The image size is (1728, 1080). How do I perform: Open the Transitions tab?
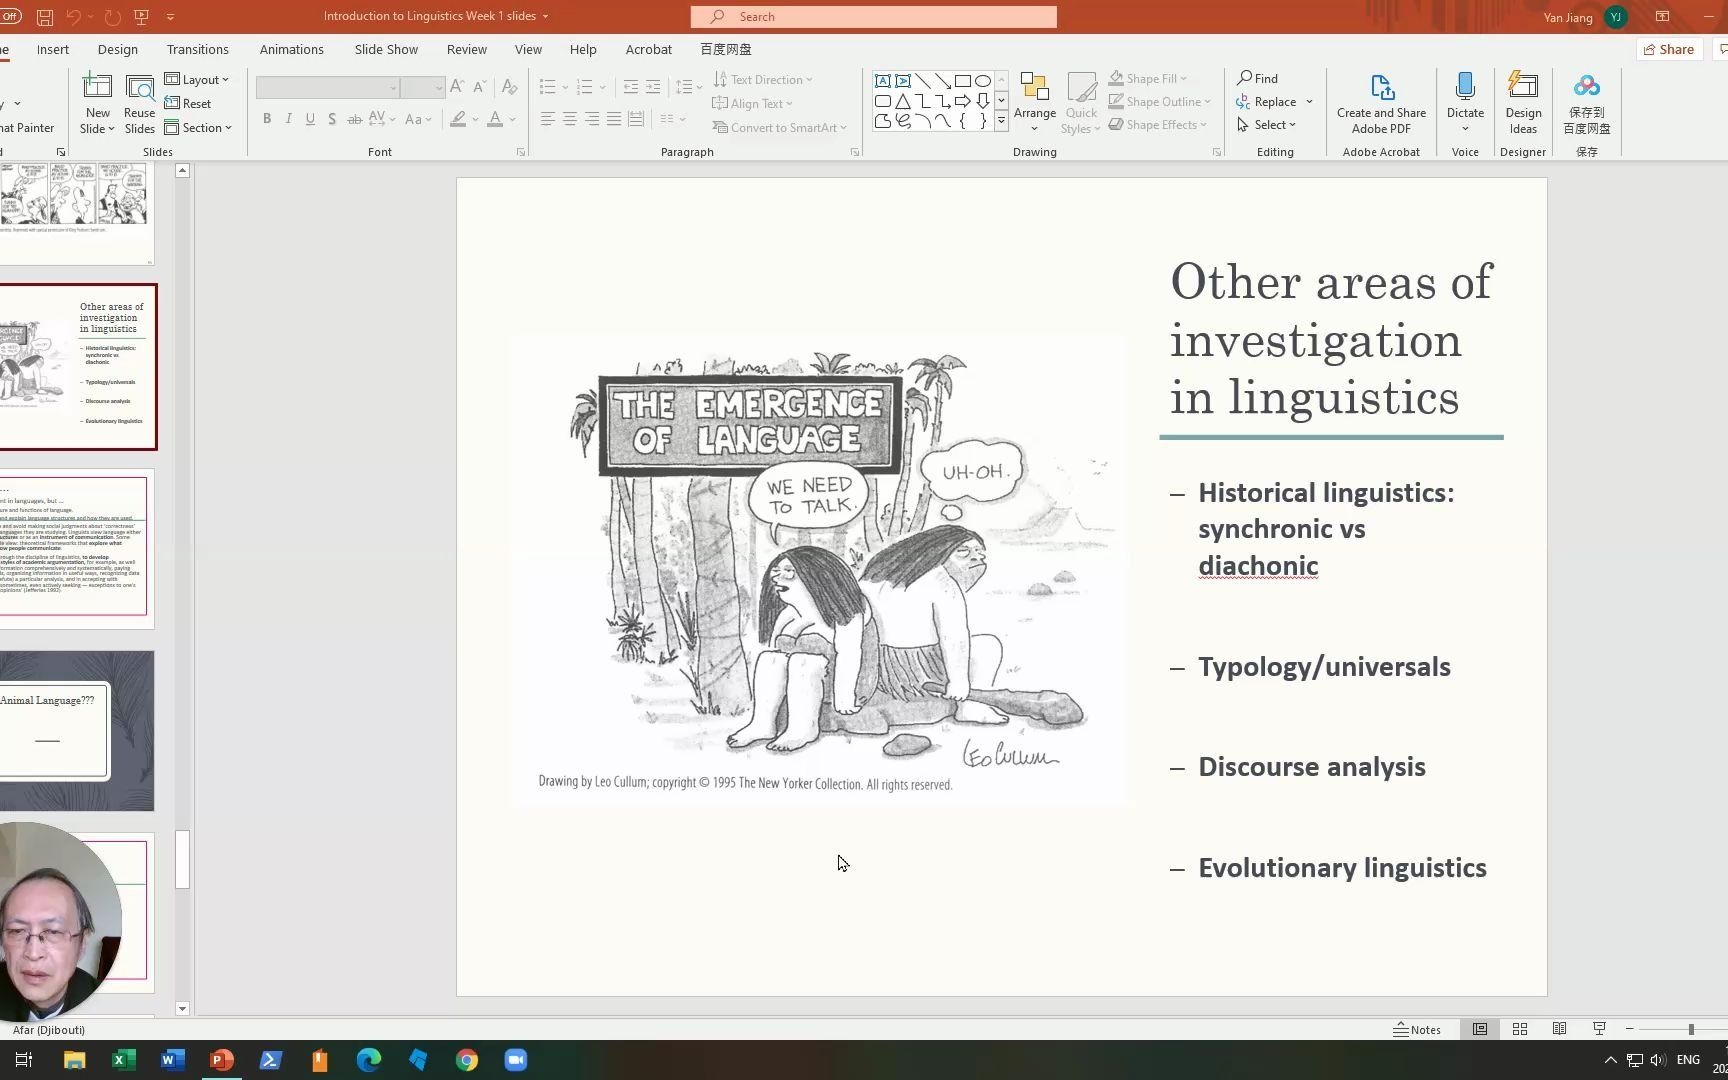198,49
